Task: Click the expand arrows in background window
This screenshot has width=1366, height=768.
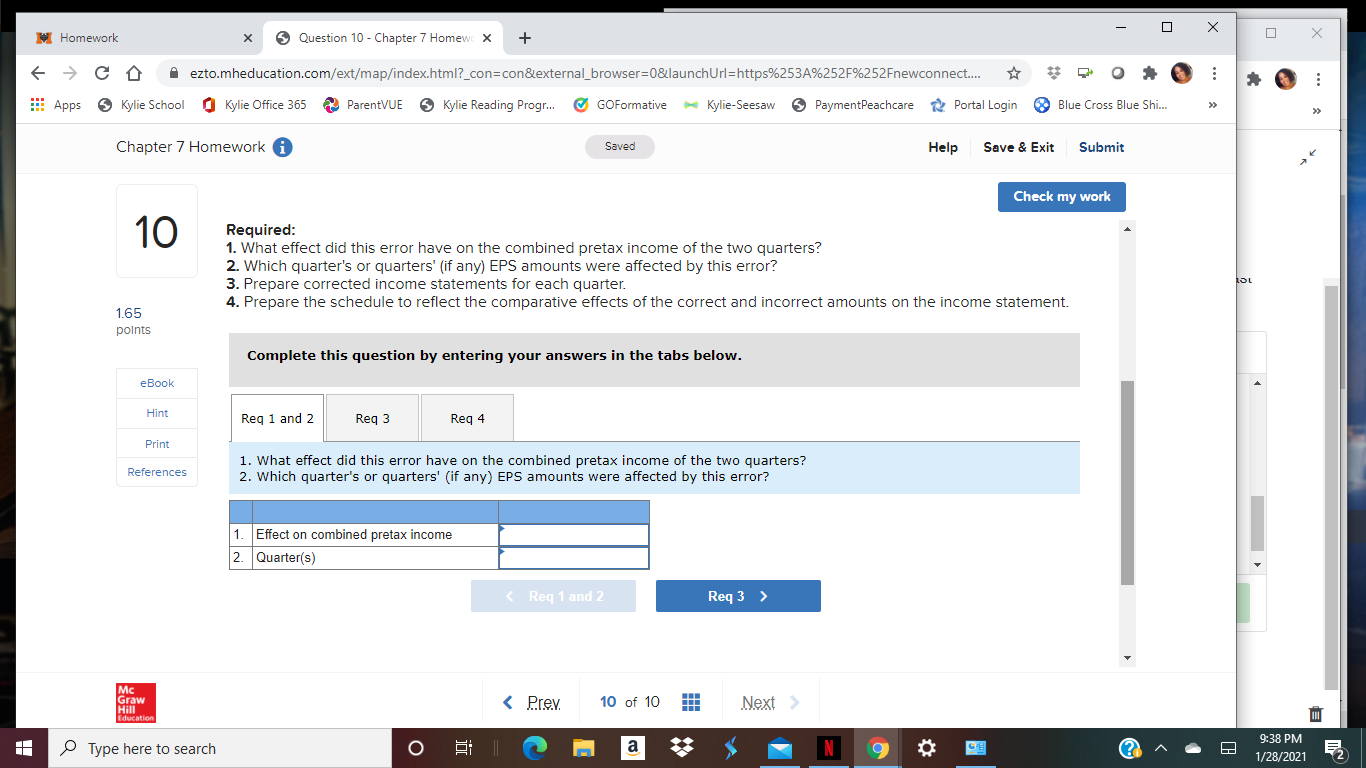Action: pyautogui.click(x=1310, y=157)
